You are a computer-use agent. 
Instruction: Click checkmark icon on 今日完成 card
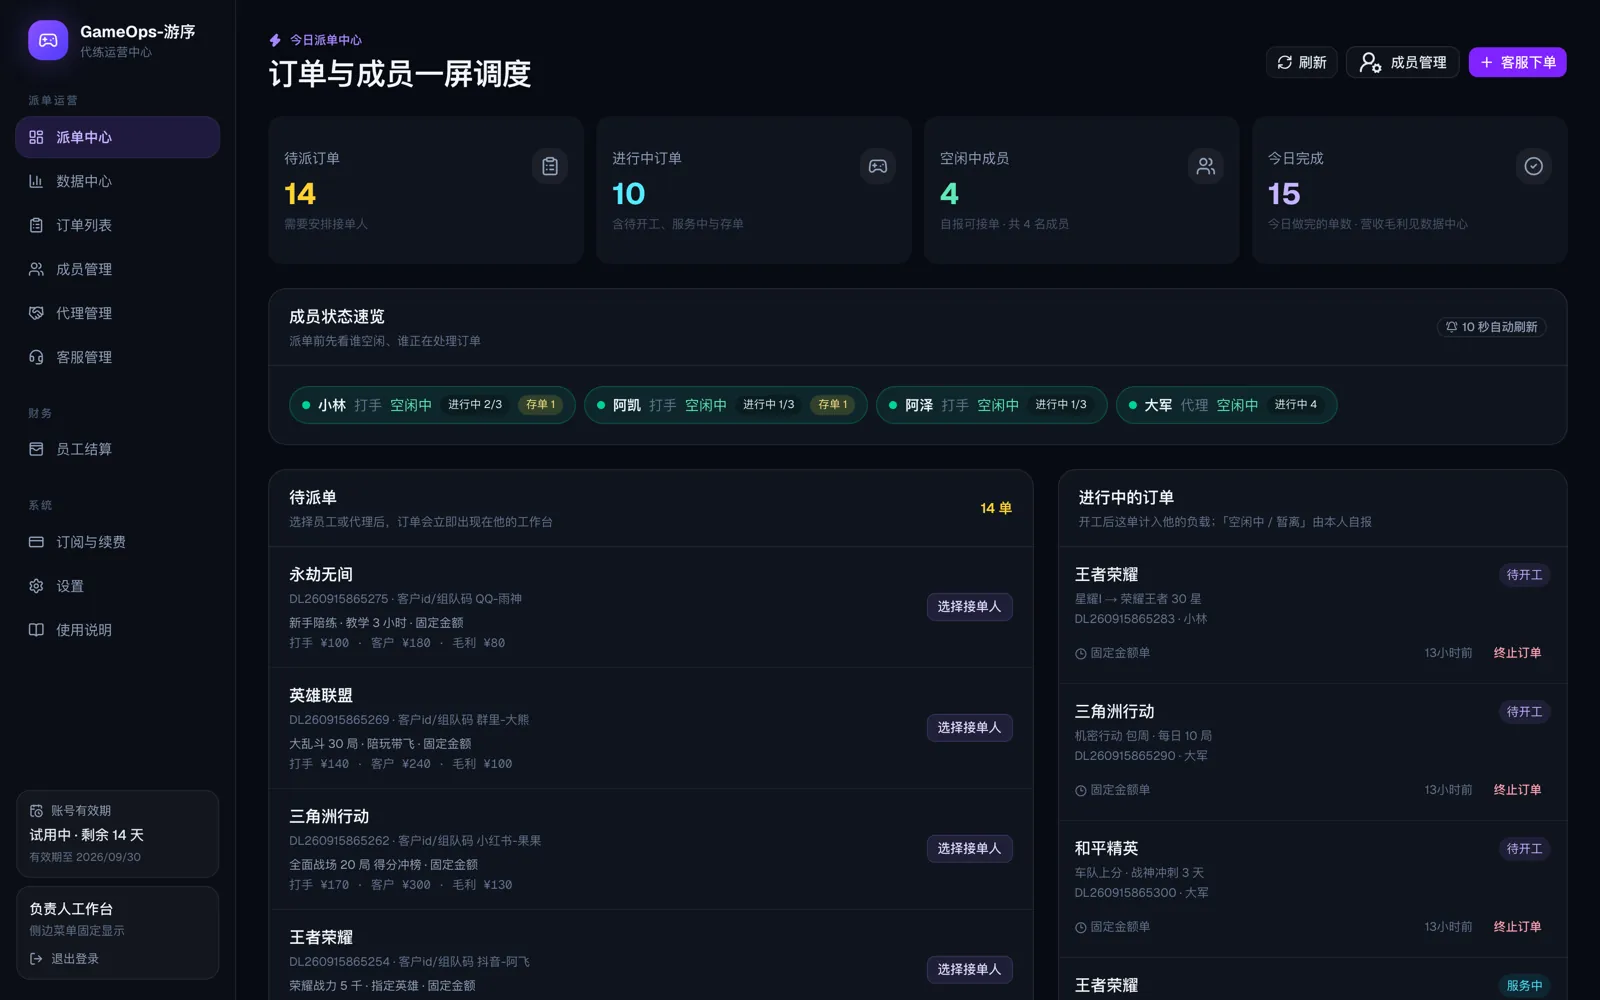[x=1534, y=166]
